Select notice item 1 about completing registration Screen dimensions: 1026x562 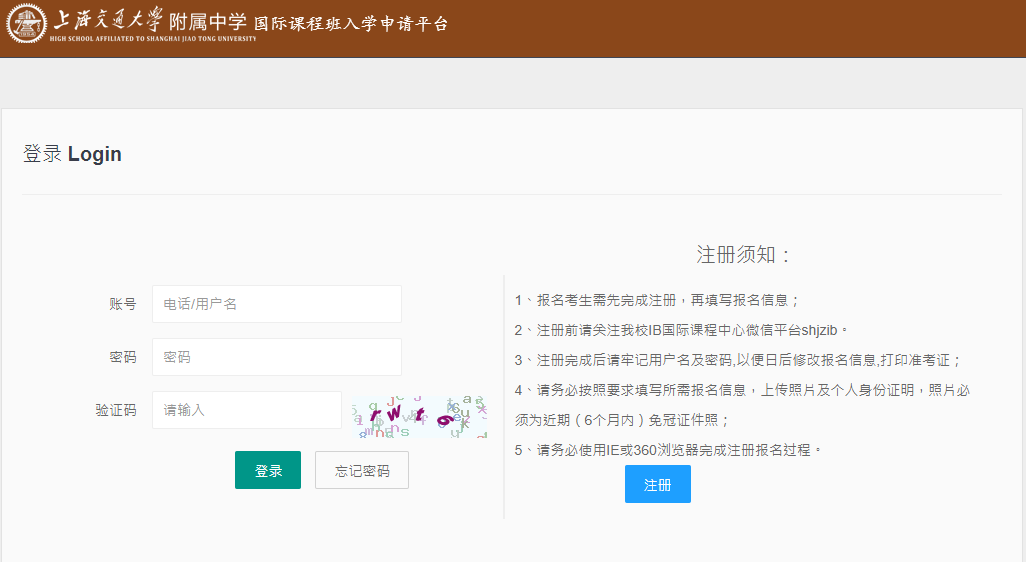[657, 300]
